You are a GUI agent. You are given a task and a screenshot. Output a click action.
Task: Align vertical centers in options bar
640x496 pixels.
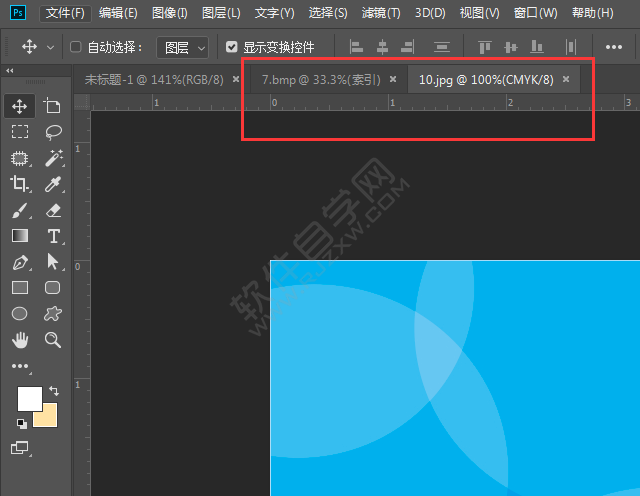click(511, 47)
